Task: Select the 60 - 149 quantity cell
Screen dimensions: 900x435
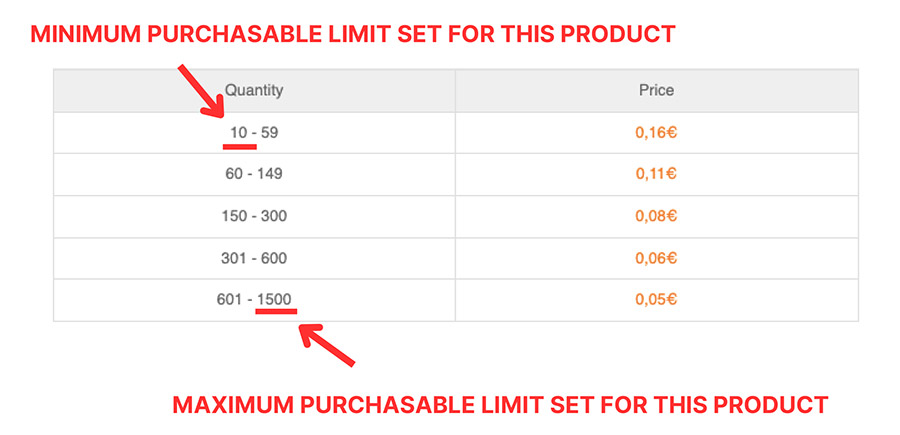Action: tap(254, 174)
